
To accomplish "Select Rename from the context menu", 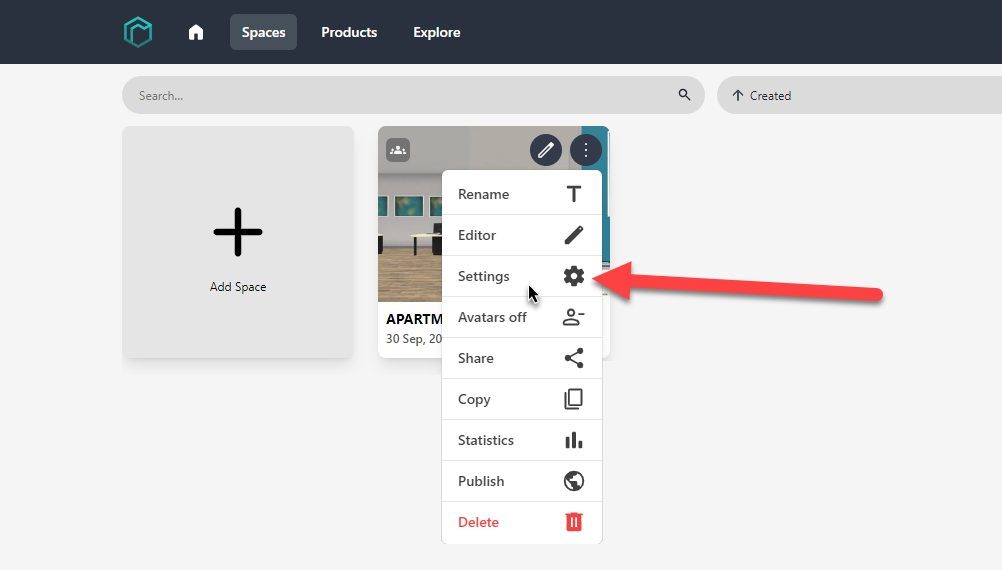I will pos(483,194).
